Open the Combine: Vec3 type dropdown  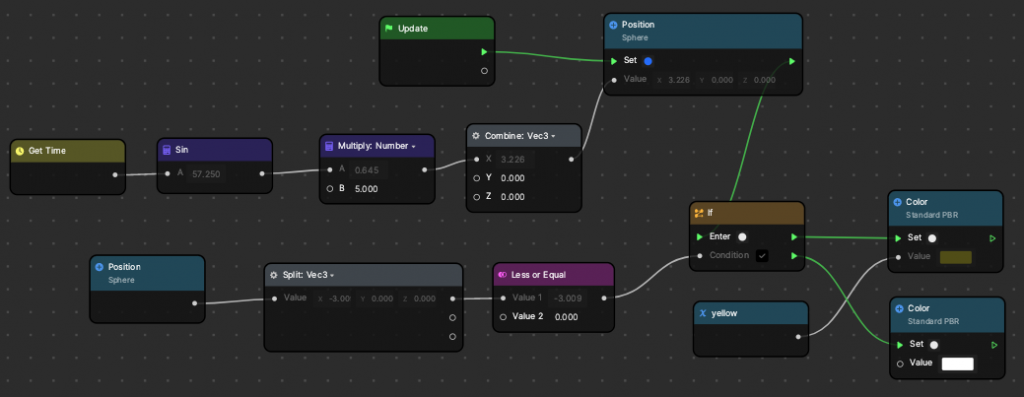click(553, 136)
